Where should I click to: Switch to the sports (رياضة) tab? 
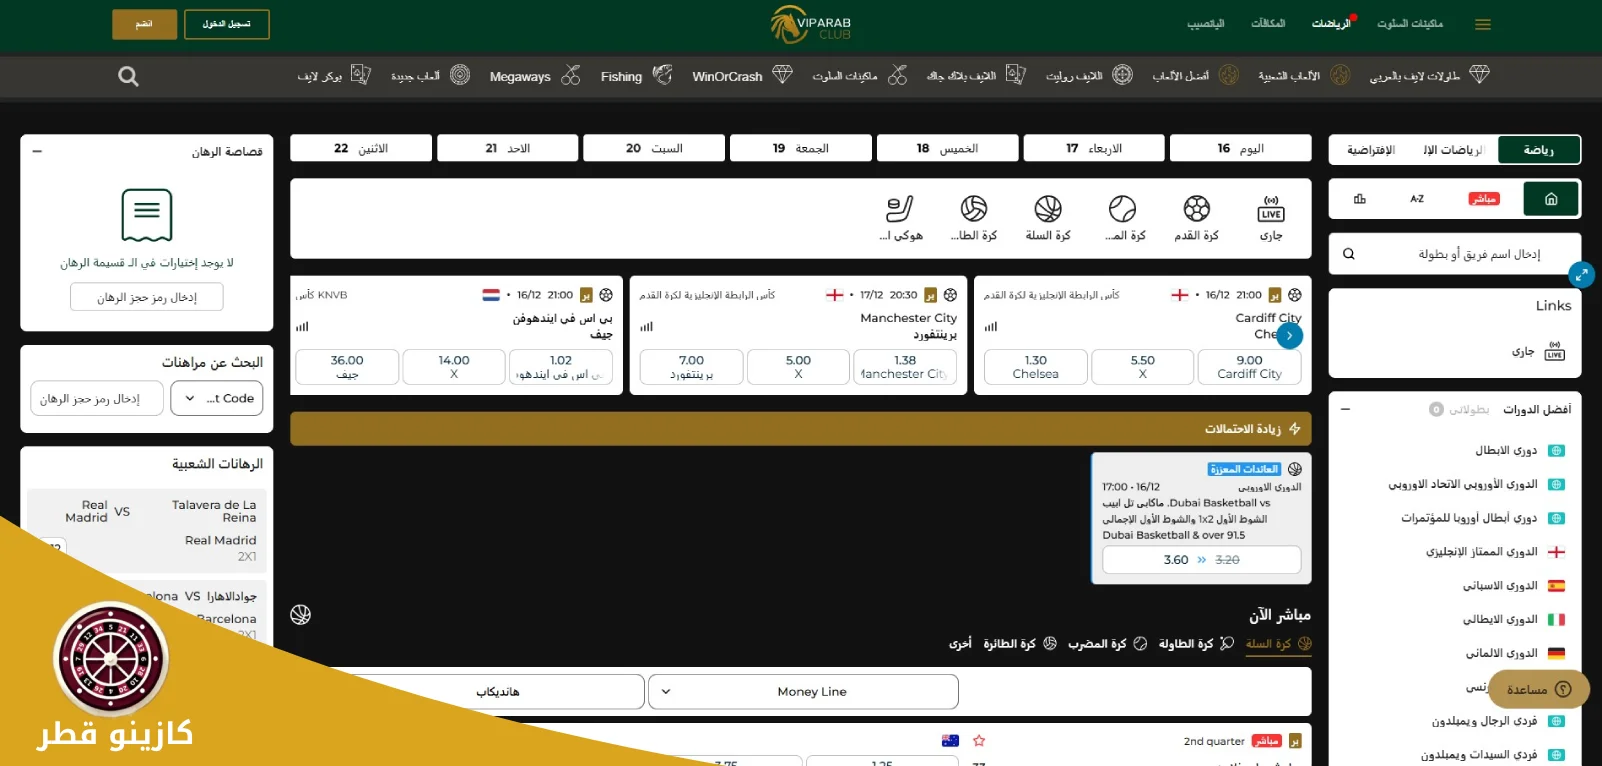click(x=1538, y=150)
